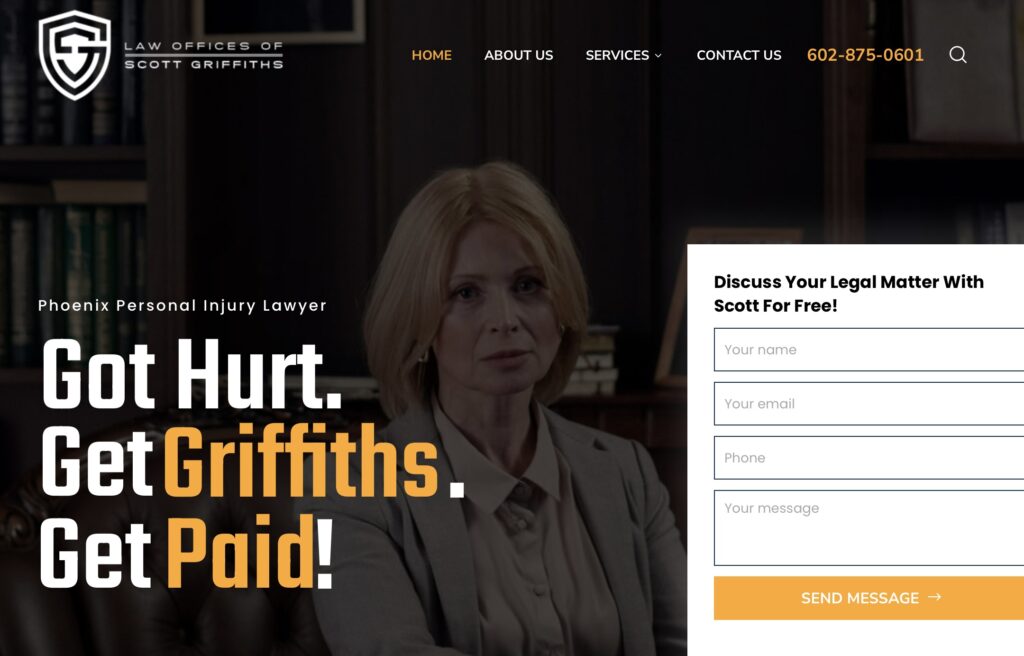Image resolution: width=1024 pixels, height=656 pixels.
Task: Open the Home menu item
Action: 431,55
